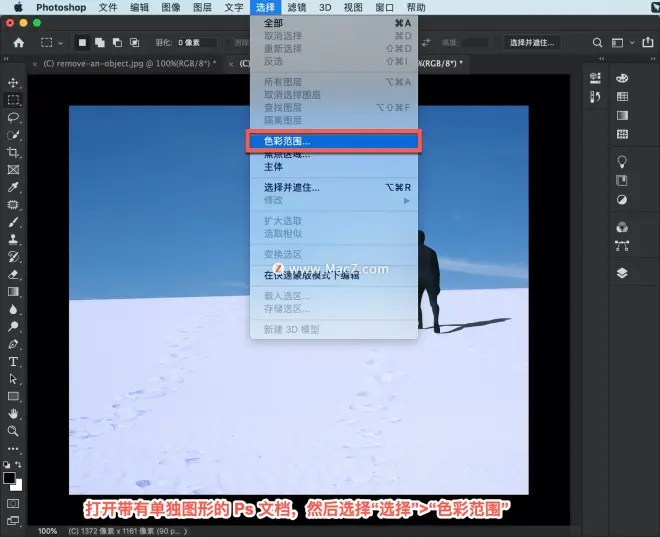This screenshot has height=537, width=660.
Task: Open the Swatches panel icon
Action: point(622,96)
